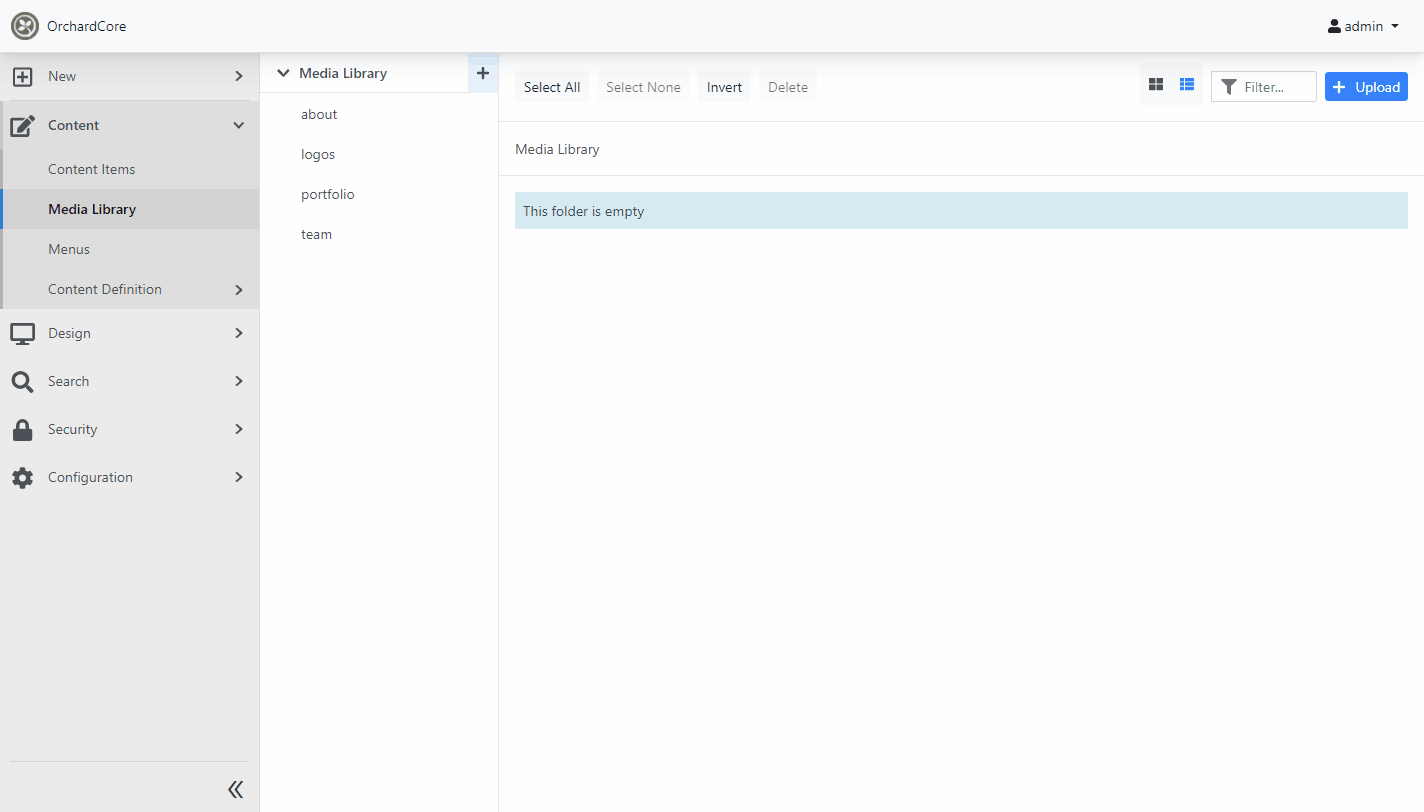Viewport: 1424px width, 812px height.
Task: Click the Delete button
Action: click(x=788, y=87)
